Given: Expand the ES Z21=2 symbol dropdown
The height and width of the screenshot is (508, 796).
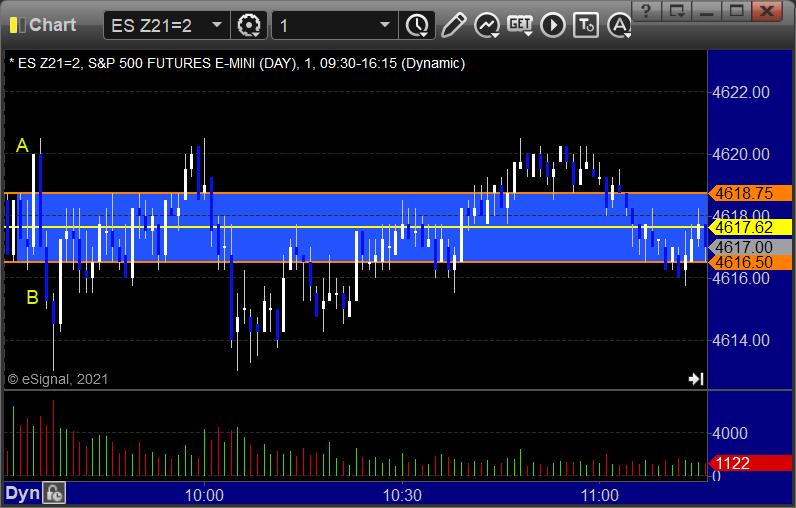Looking at the screenshot, I should click(x=217, y=24).
